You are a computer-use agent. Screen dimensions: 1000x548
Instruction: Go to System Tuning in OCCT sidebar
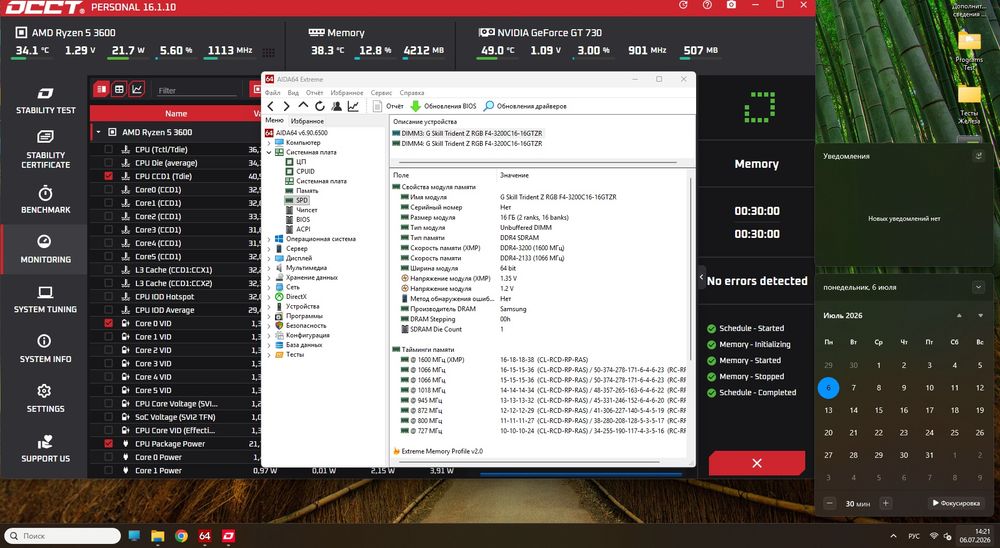[x=45, y=300]
